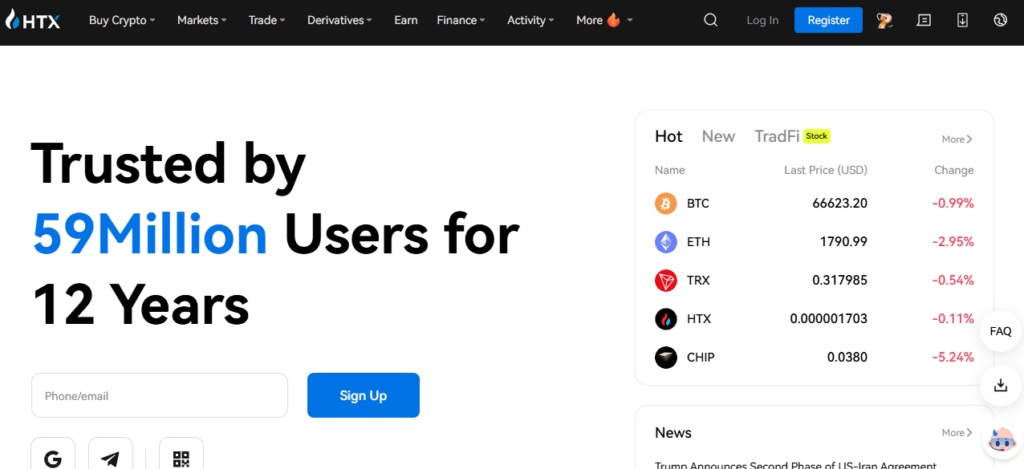Open More in the News panel
The height and width of the screenshot is (469, 1024).
pos(957,432)
